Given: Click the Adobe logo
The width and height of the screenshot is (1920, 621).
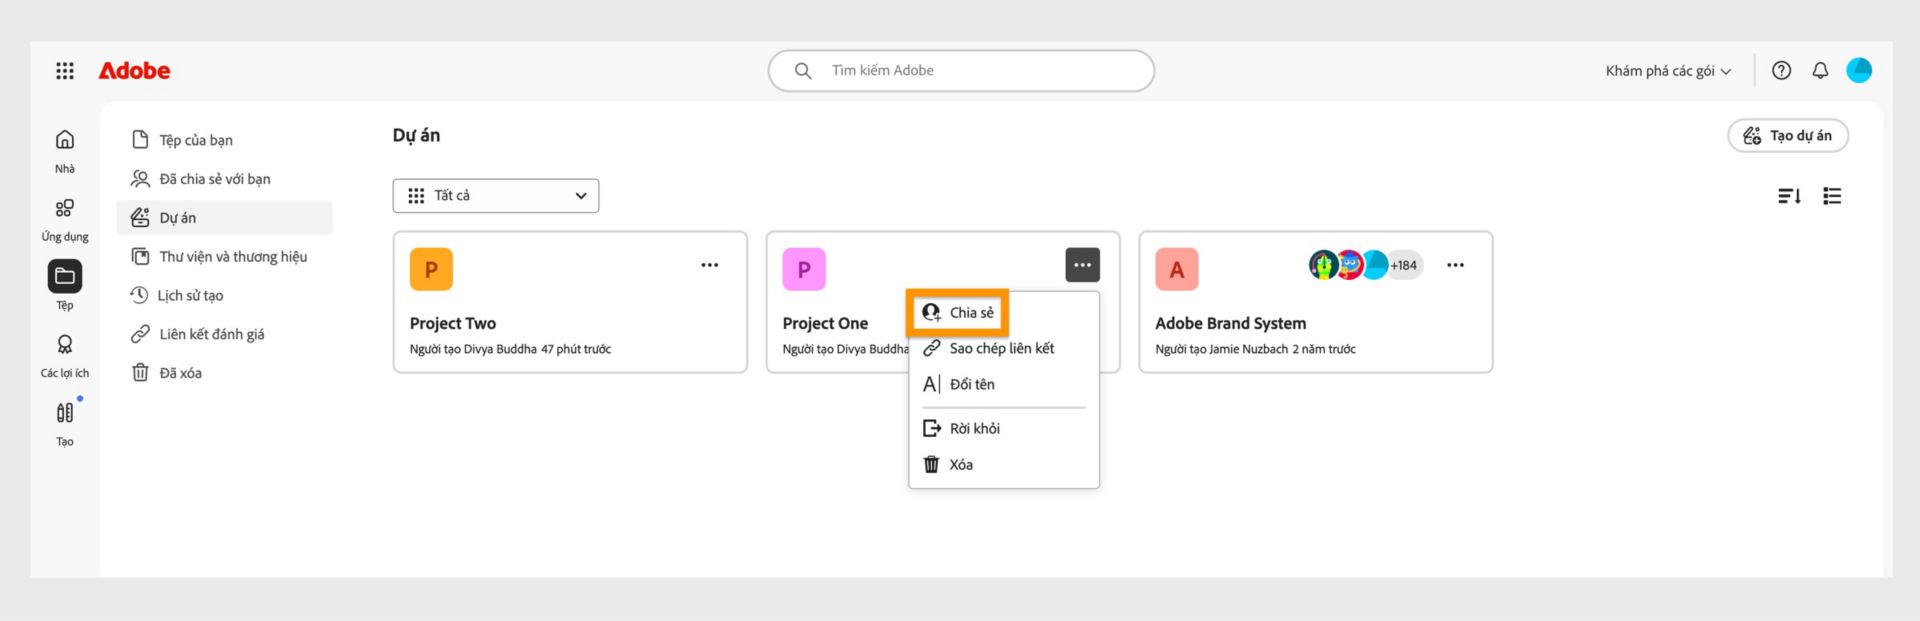Looking at the screenshot, I should [134, 71].
